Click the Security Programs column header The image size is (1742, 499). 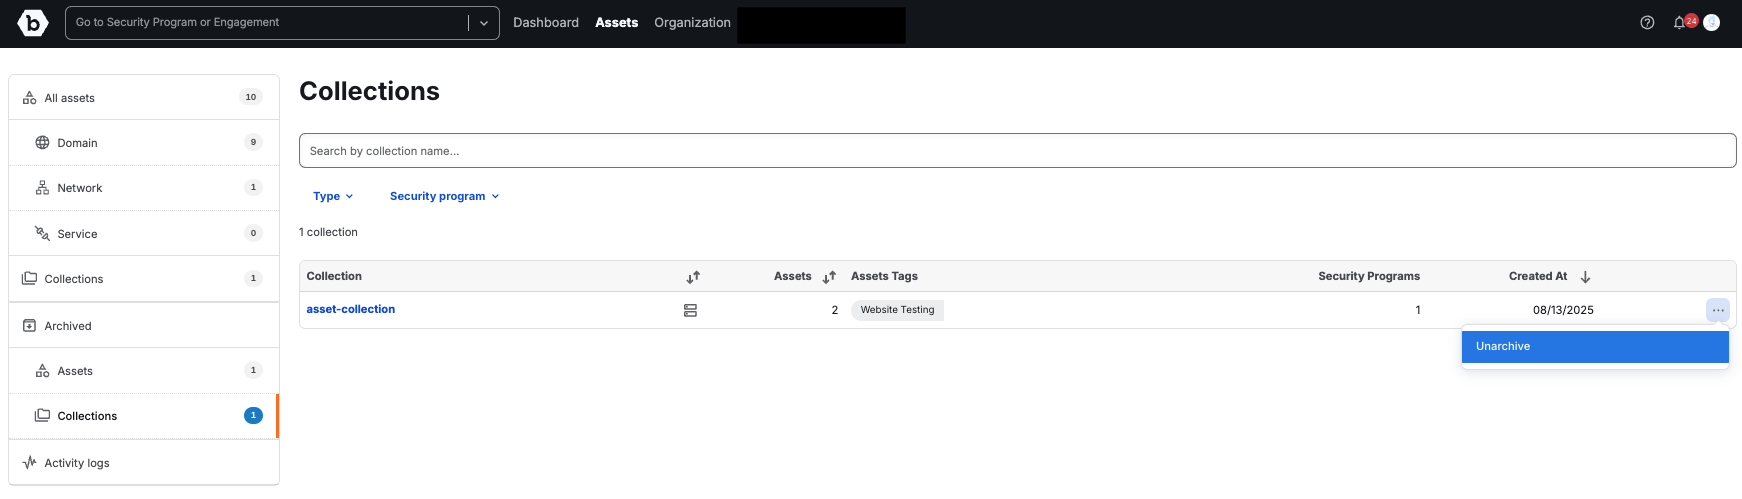coord(1368,276)
